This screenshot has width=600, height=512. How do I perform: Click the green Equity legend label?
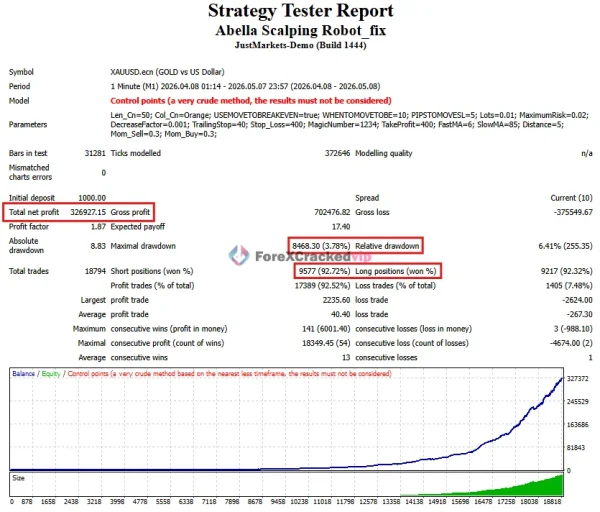pos(51,373)
